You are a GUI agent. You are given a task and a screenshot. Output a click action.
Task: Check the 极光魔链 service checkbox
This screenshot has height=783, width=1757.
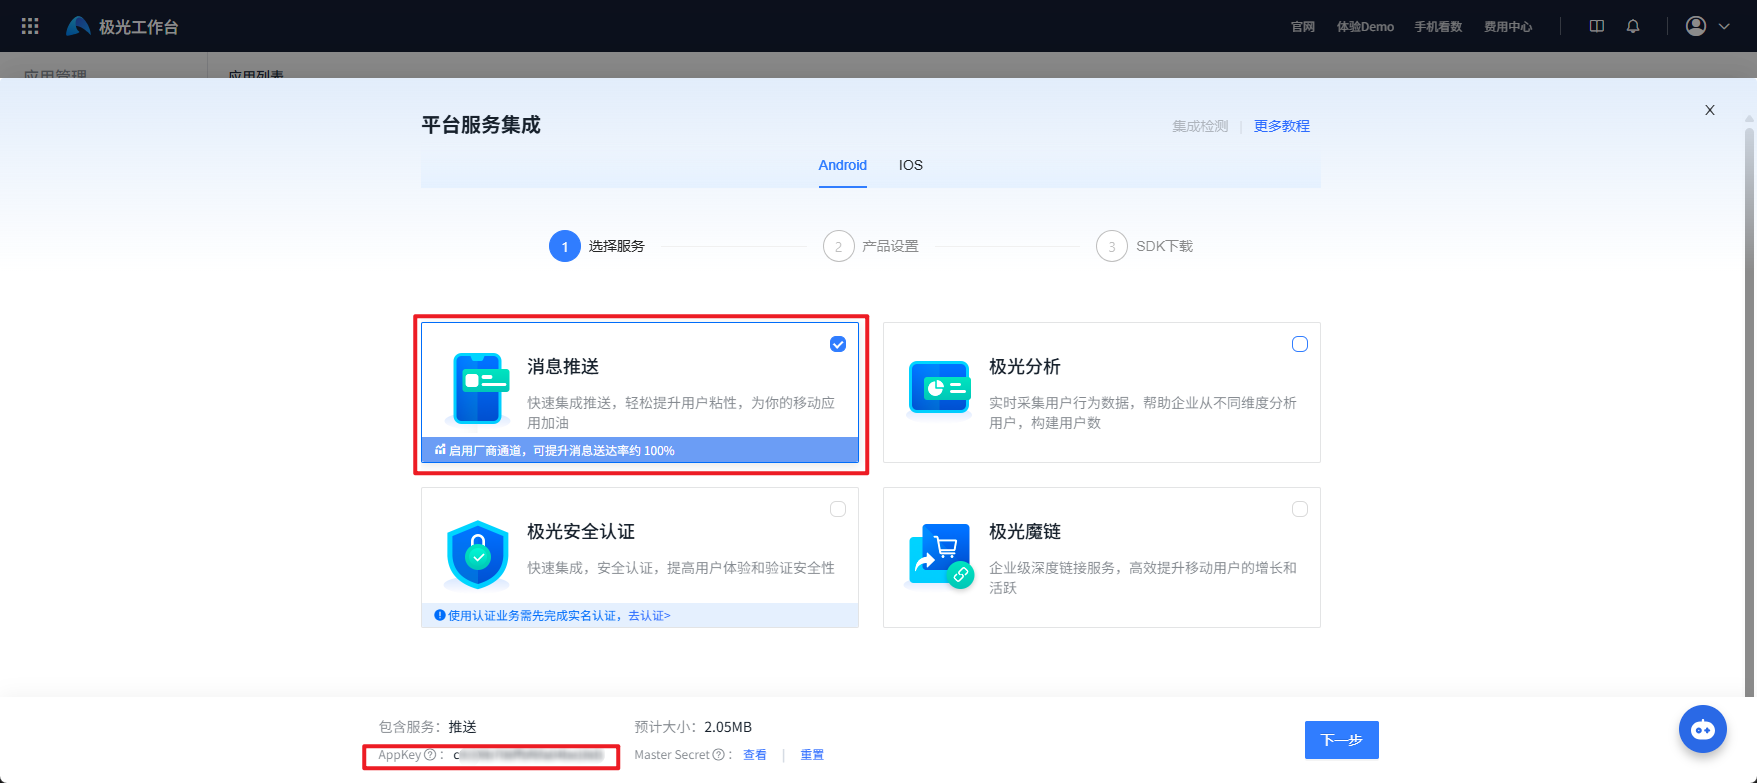(x=1300, y=509)
